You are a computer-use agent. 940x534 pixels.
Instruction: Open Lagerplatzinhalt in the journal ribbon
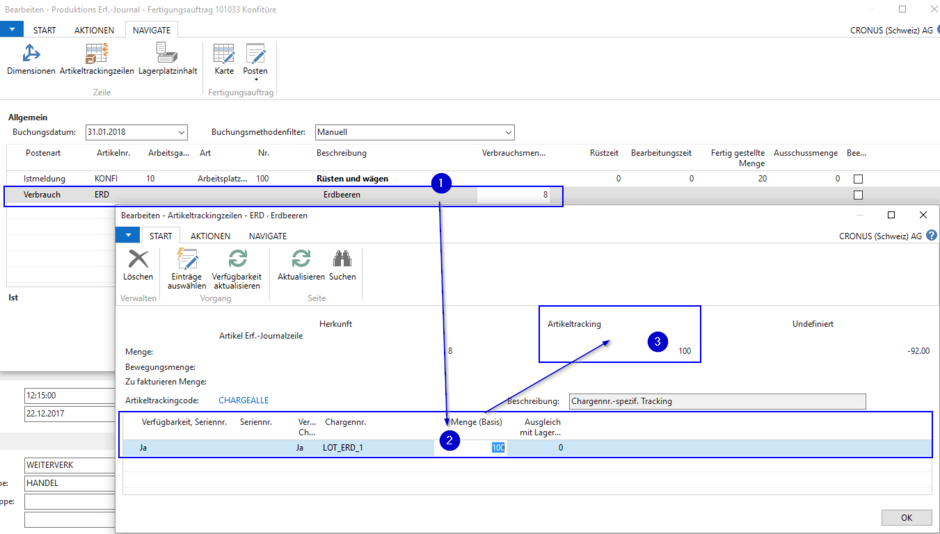pyautogui.click(x=167, y=59)
